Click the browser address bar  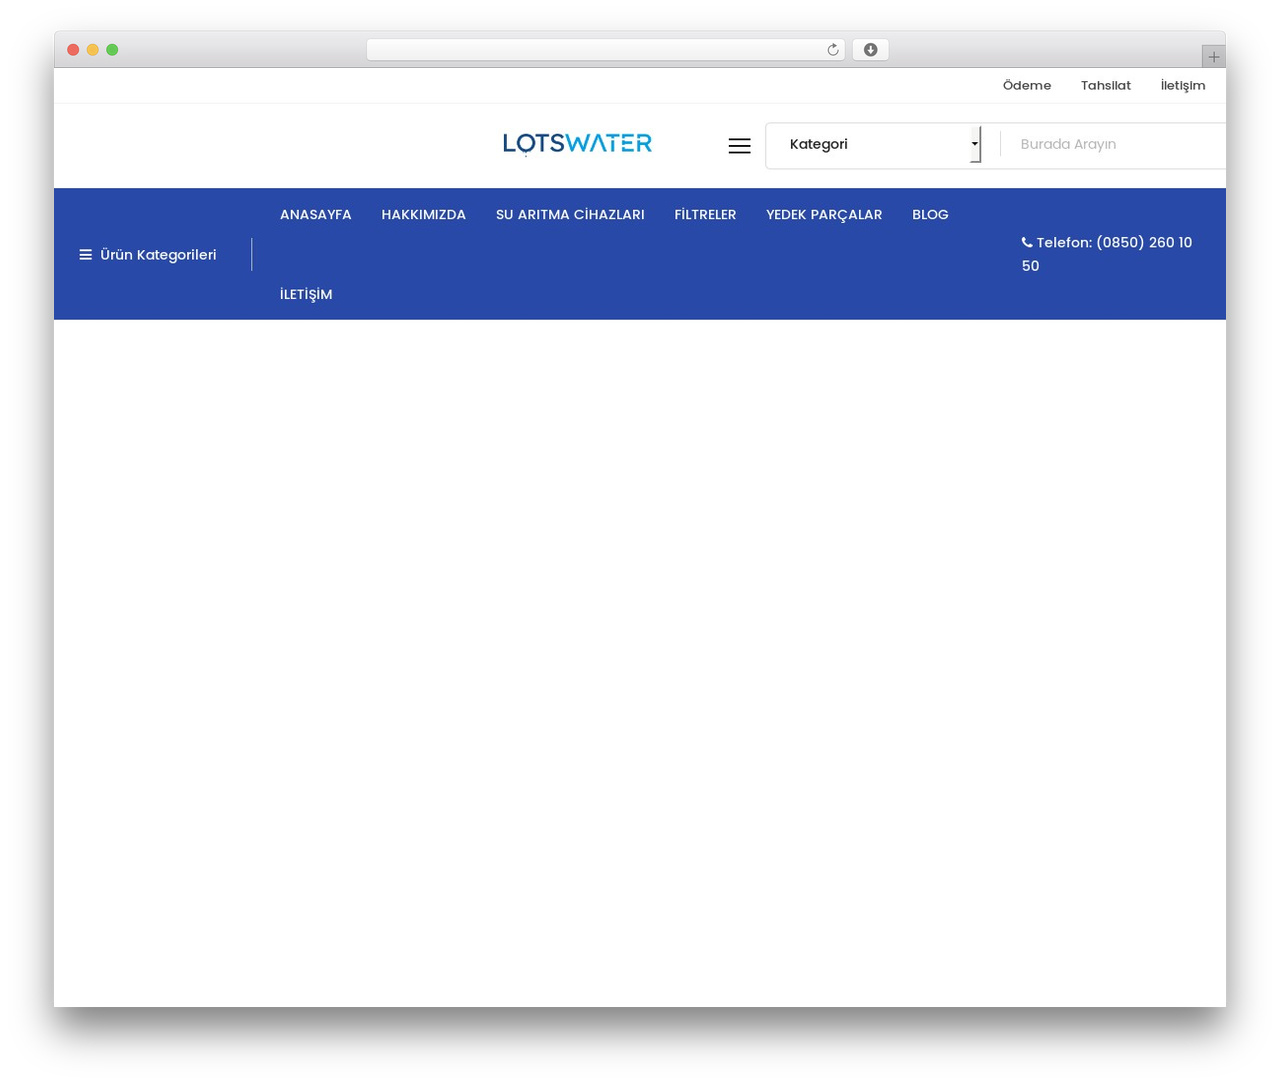pyautogui.click(x=606, y=50)
